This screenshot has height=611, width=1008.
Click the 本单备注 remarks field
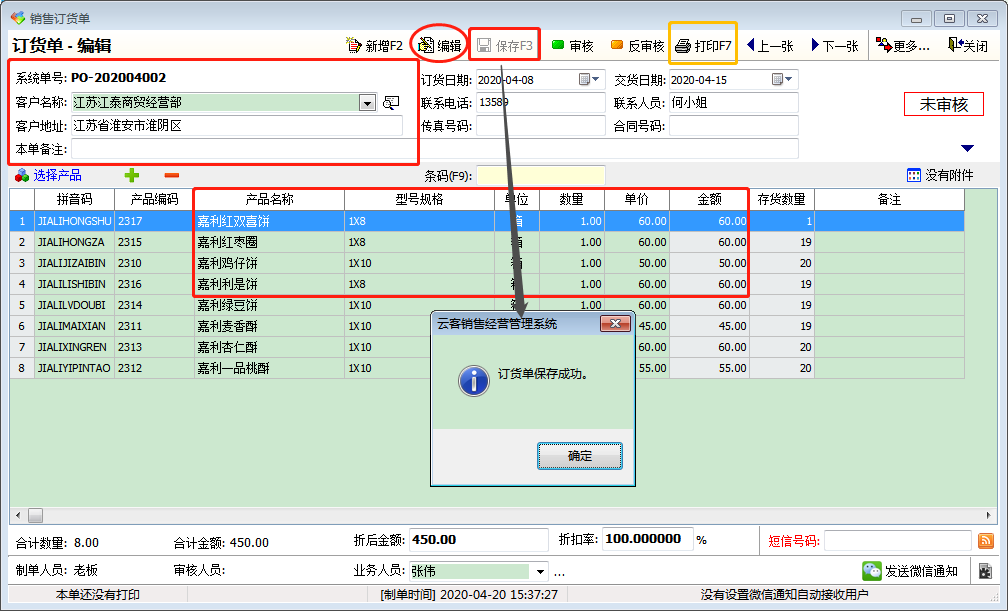click(435, 149)
